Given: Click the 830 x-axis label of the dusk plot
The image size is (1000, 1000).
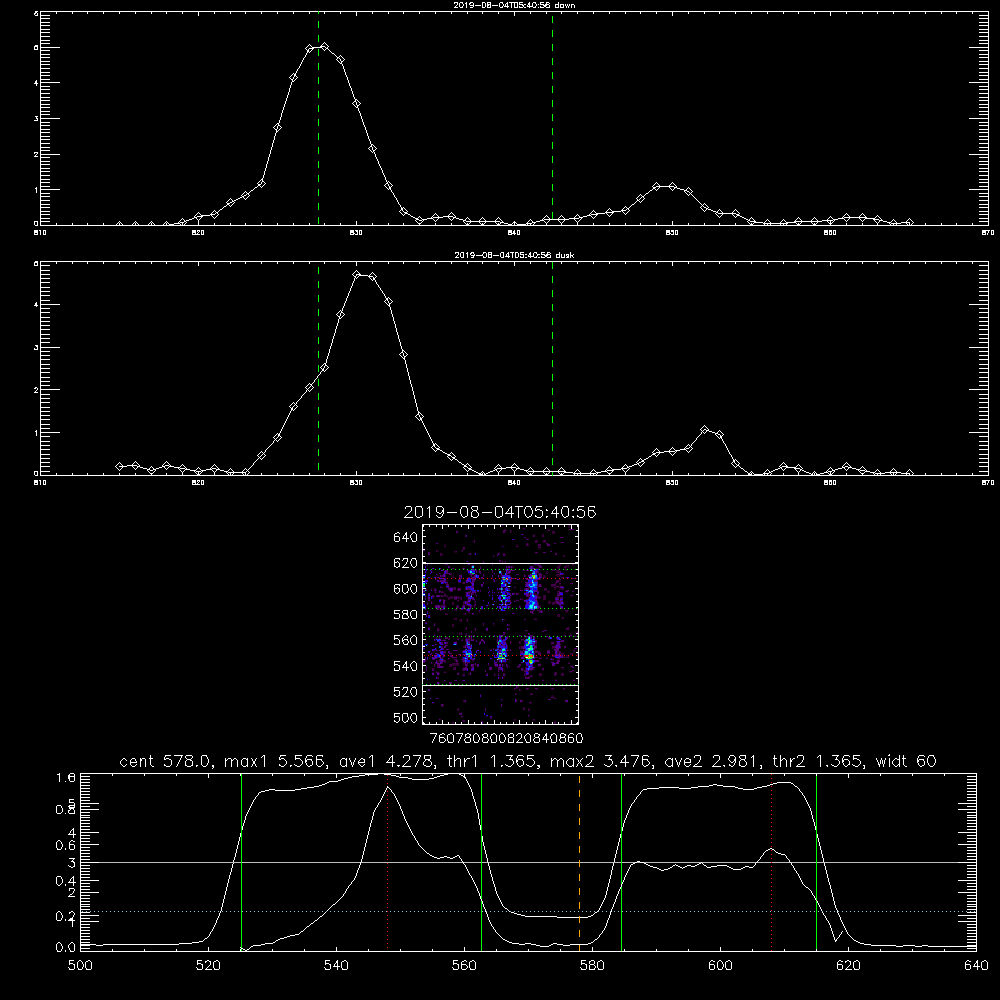Looking at the screenshot, I should pyautogui.click(x=356, y=483).
